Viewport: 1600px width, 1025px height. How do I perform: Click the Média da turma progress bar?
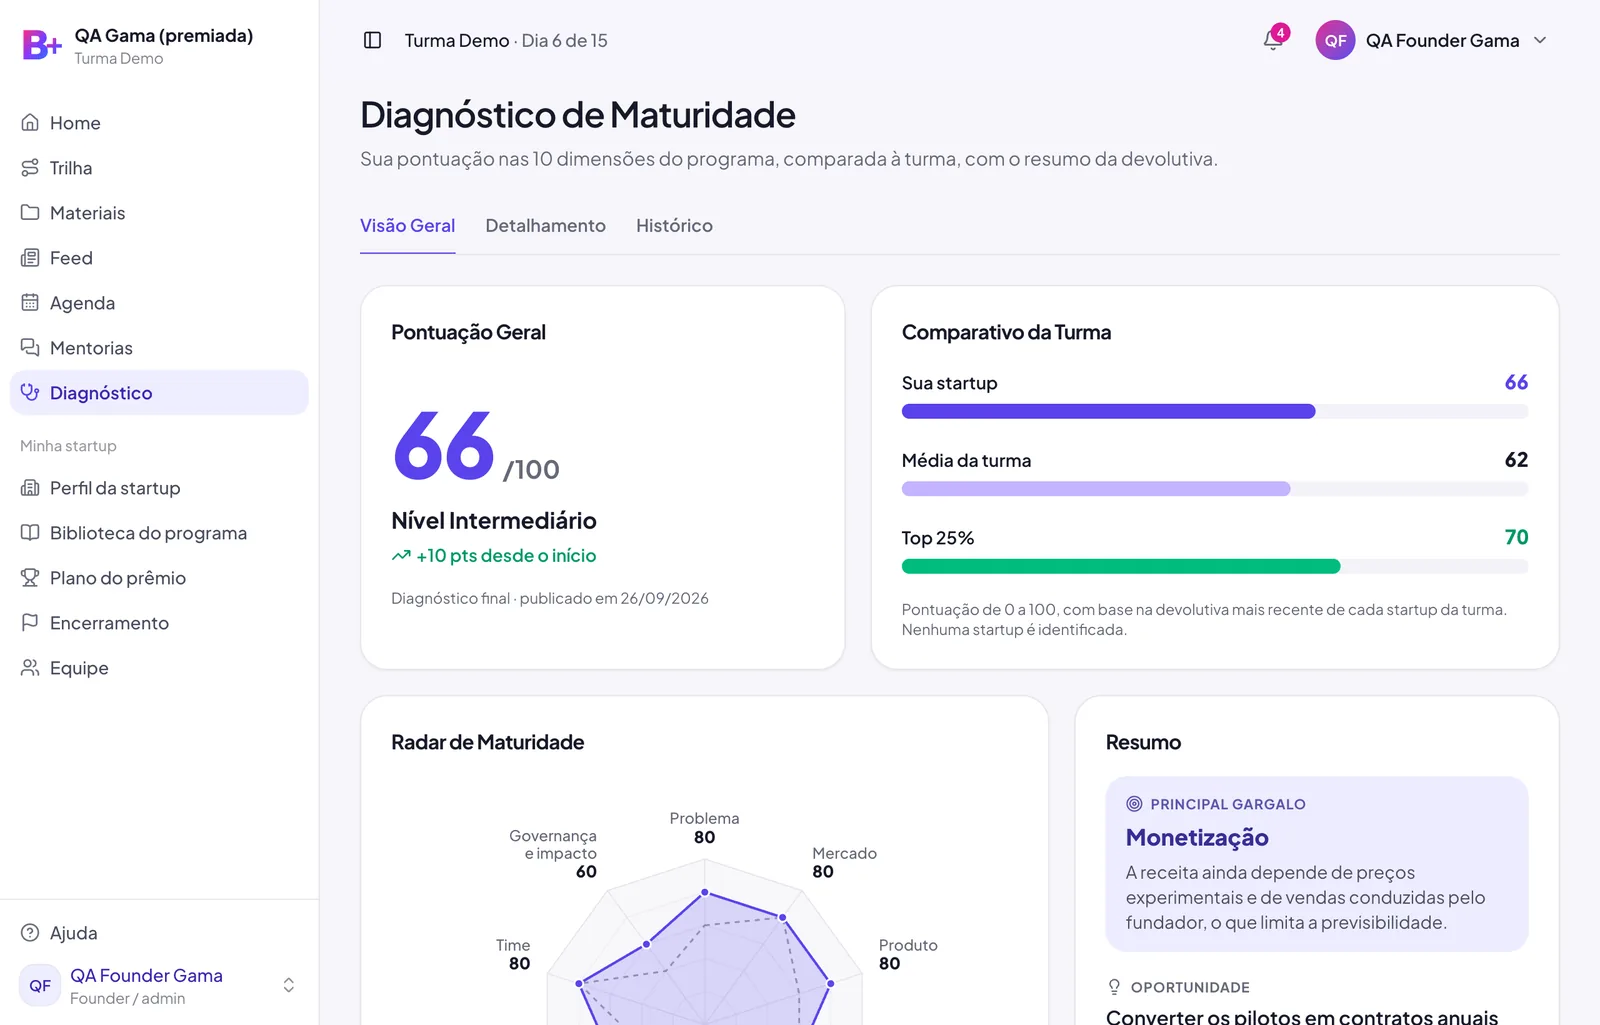coord(1215,489)
